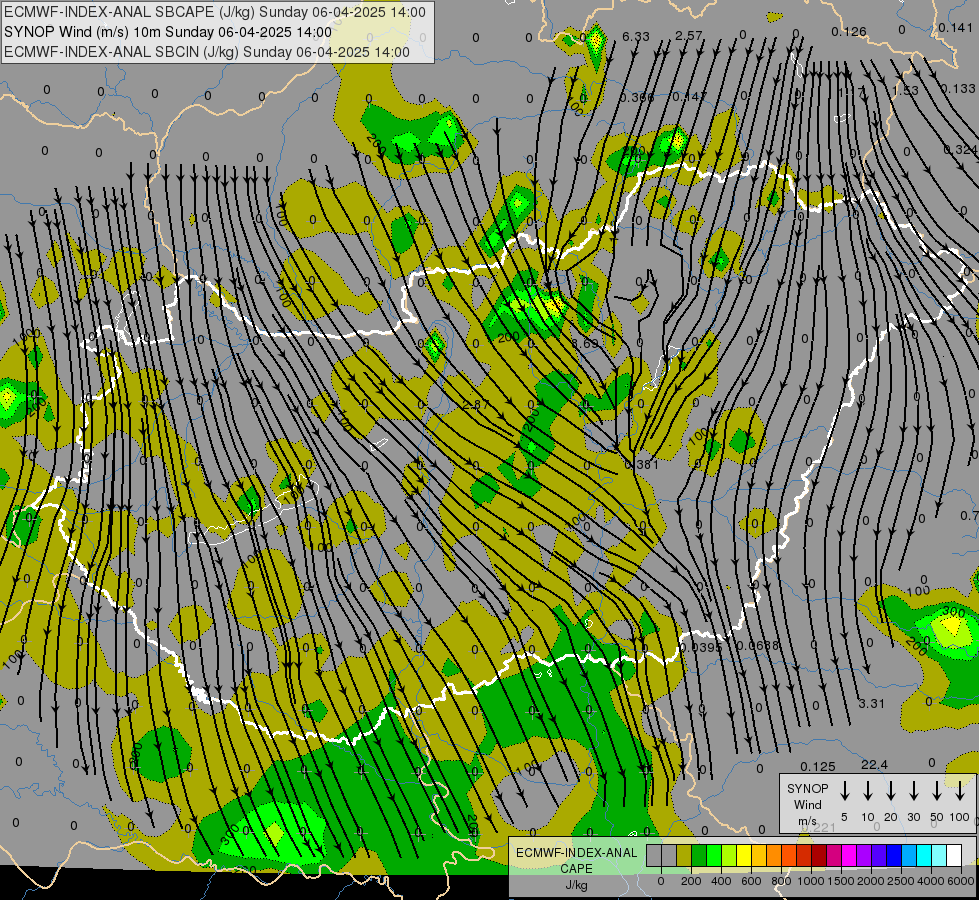Click the 0.0638 station value
Screen dimensions: 979x900
click(x=758, y=646)
